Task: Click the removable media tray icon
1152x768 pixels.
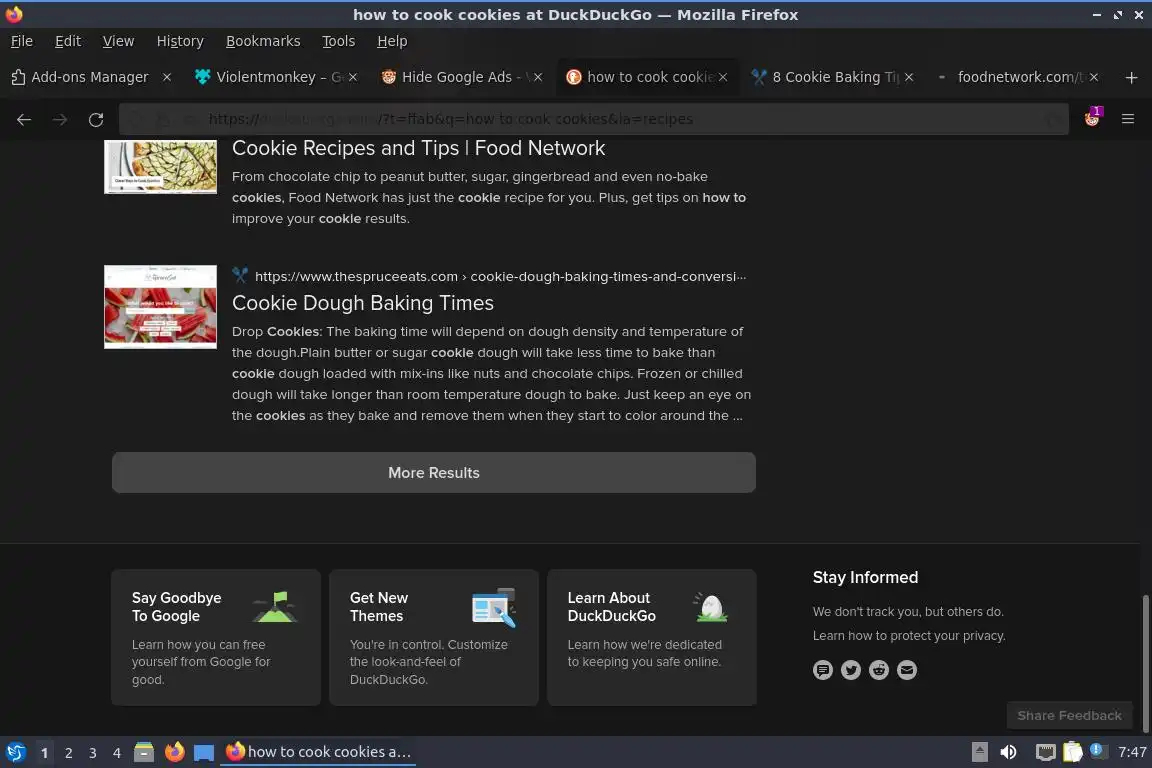Action: (979, 752)
